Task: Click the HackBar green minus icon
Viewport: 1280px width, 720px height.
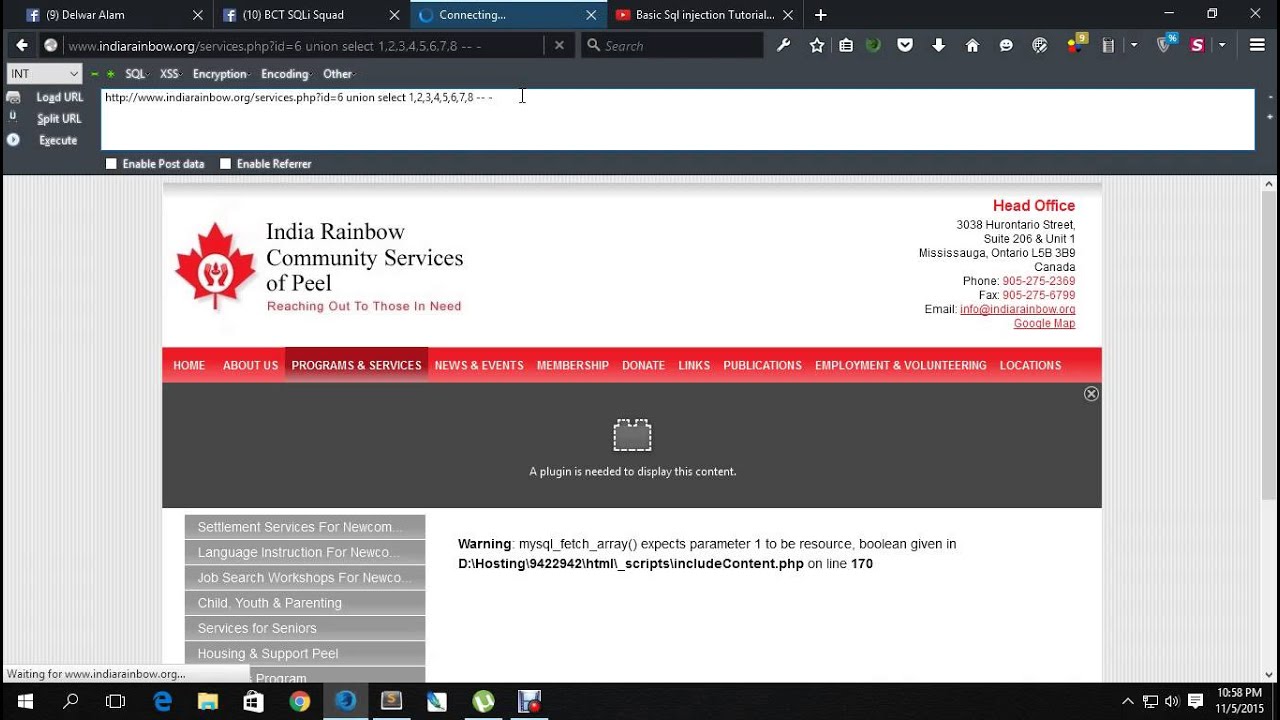Action: click(x=94, y=74)
